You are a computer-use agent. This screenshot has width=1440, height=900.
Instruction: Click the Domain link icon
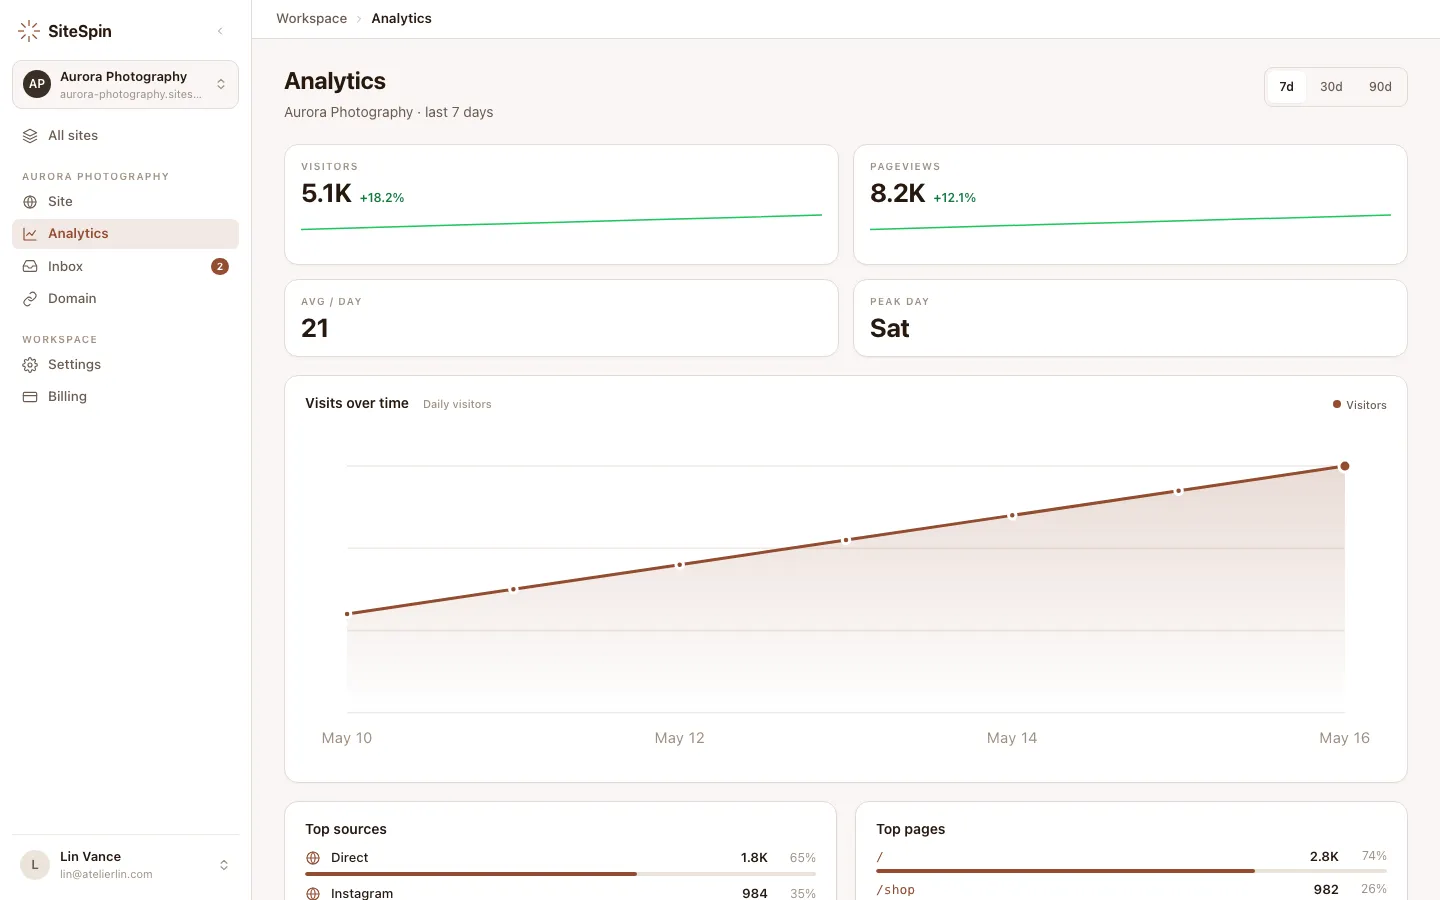[30, 299]
